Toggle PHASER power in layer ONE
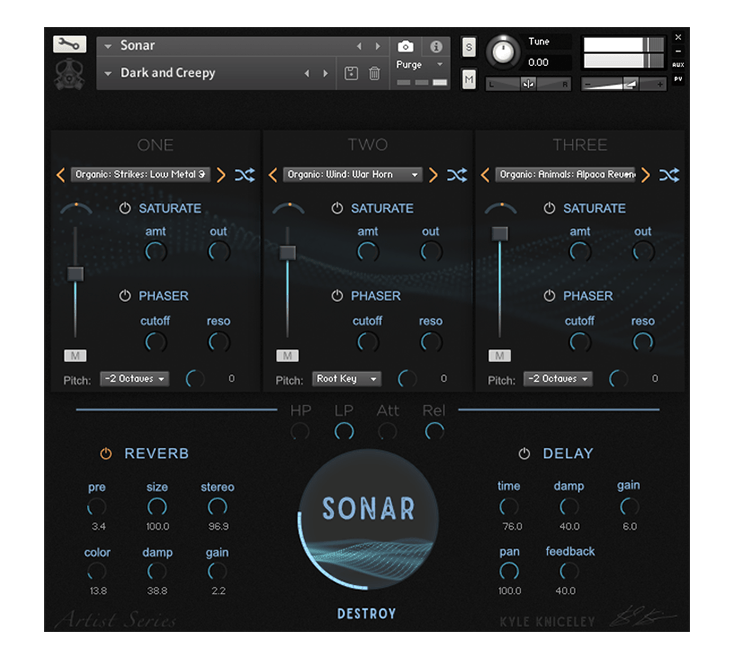The height and width of the screenshot is (659, 734). (125, 296)
